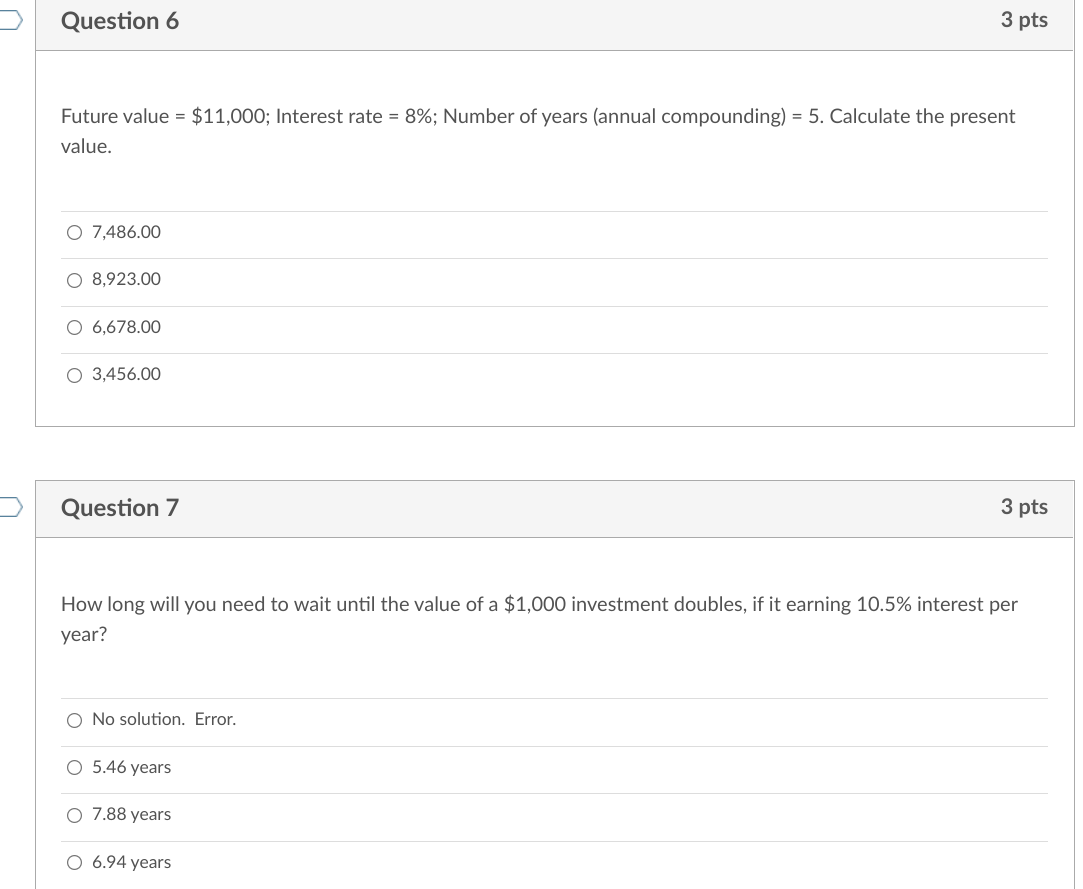Viewport: 1083px width, 889px height.
Task: Select the 7,486.00 answer option
Action: pos(124,231)
